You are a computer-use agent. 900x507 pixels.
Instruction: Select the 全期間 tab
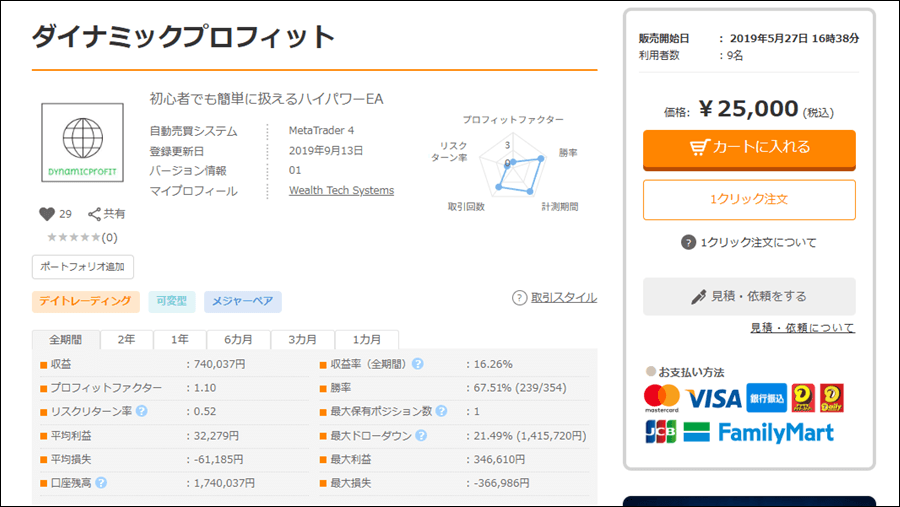point(66,339)
